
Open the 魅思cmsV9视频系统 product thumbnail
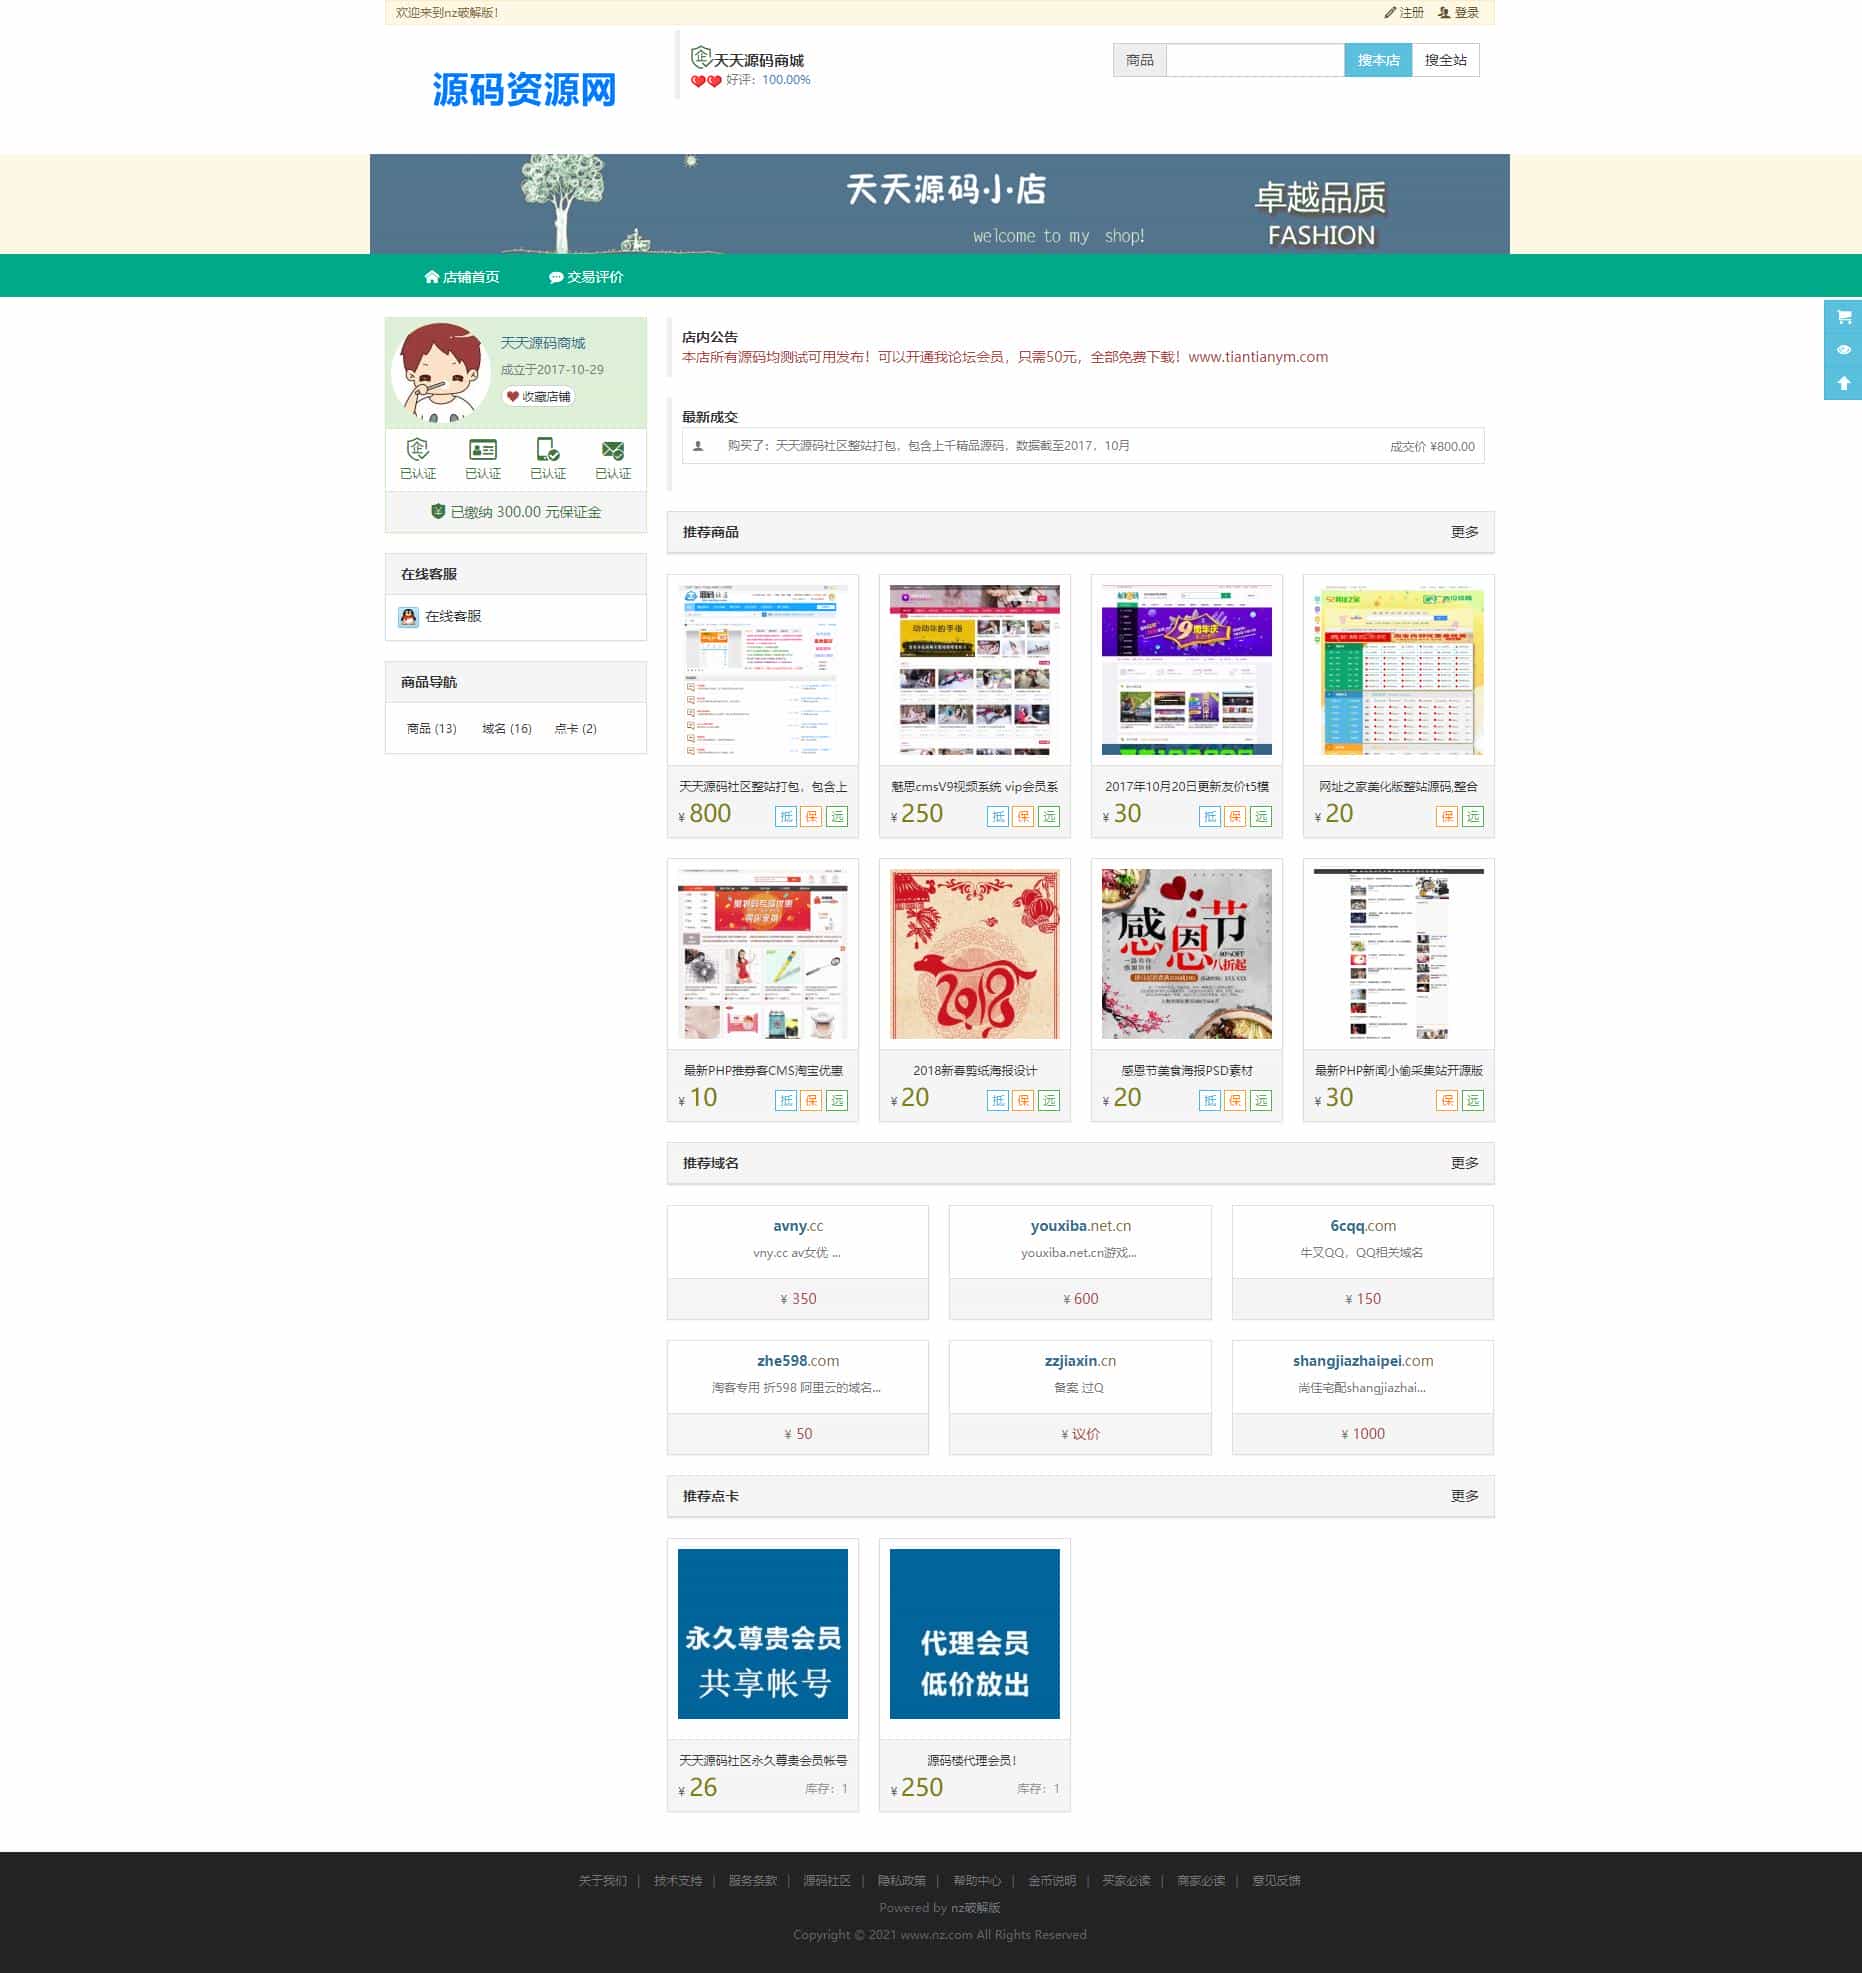click(975, 670)
